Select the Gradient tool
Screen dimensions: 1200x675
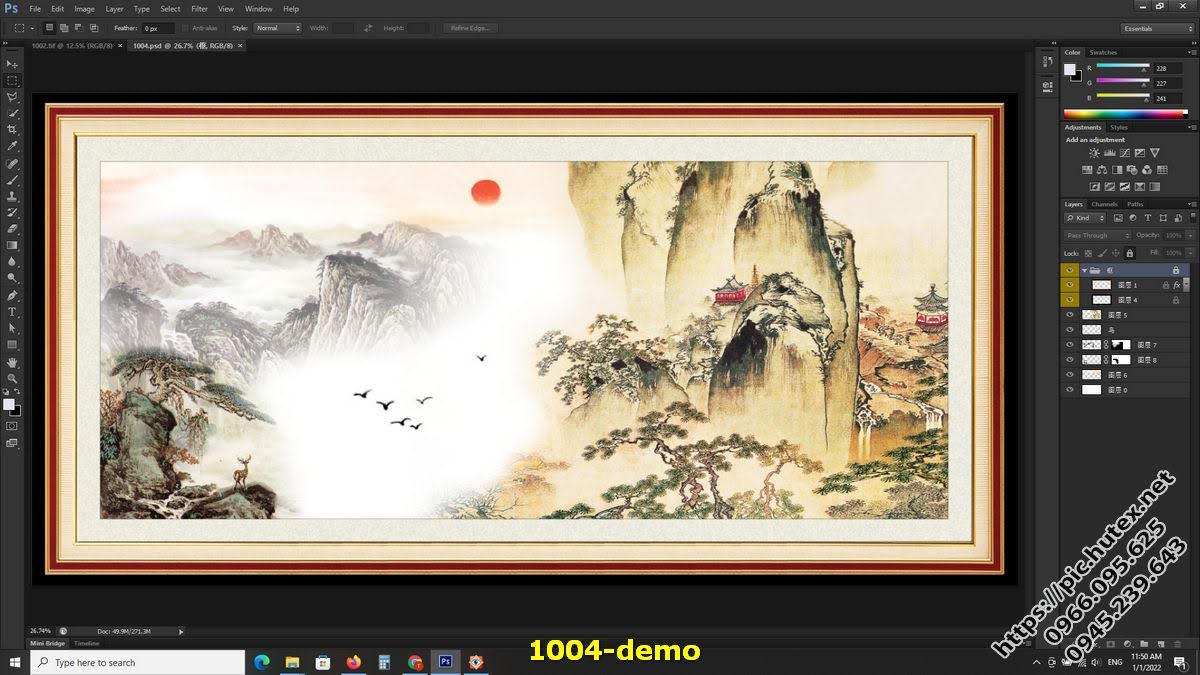(x=12, y=245)
